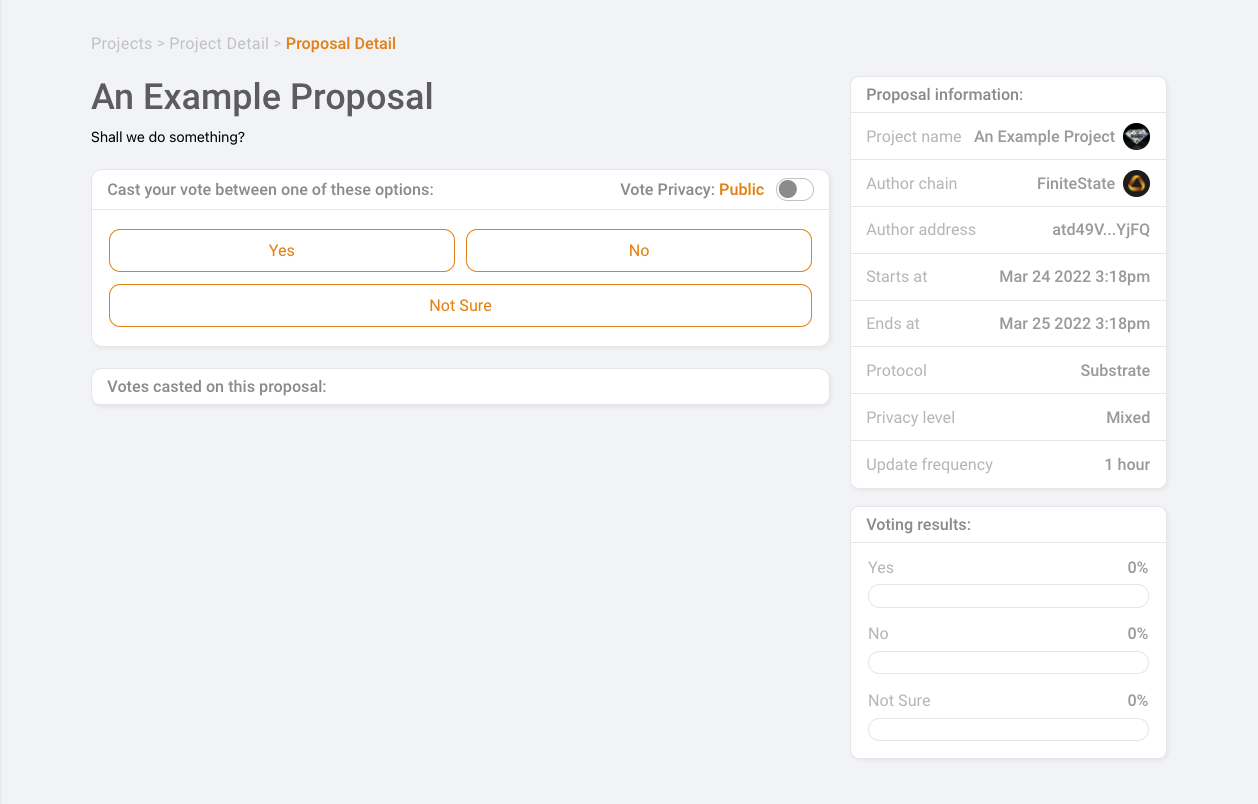The width and height of the screenshot is (1258, 804).
Task: Select the Not Sure vote option
Action: (x=460, y=306)
